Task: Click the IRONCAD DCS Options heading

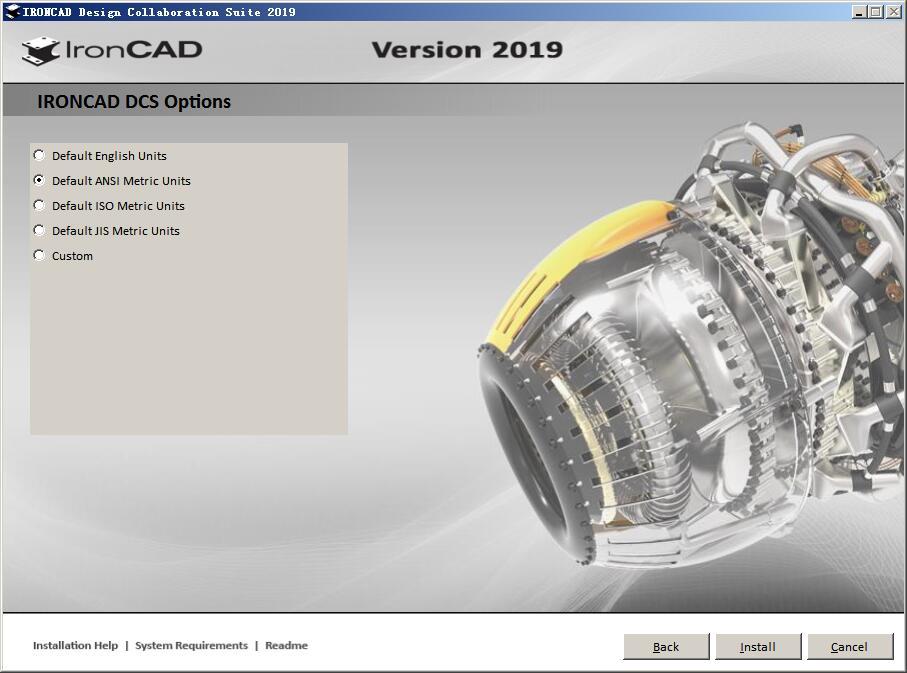Action: (x=134, y=102)
